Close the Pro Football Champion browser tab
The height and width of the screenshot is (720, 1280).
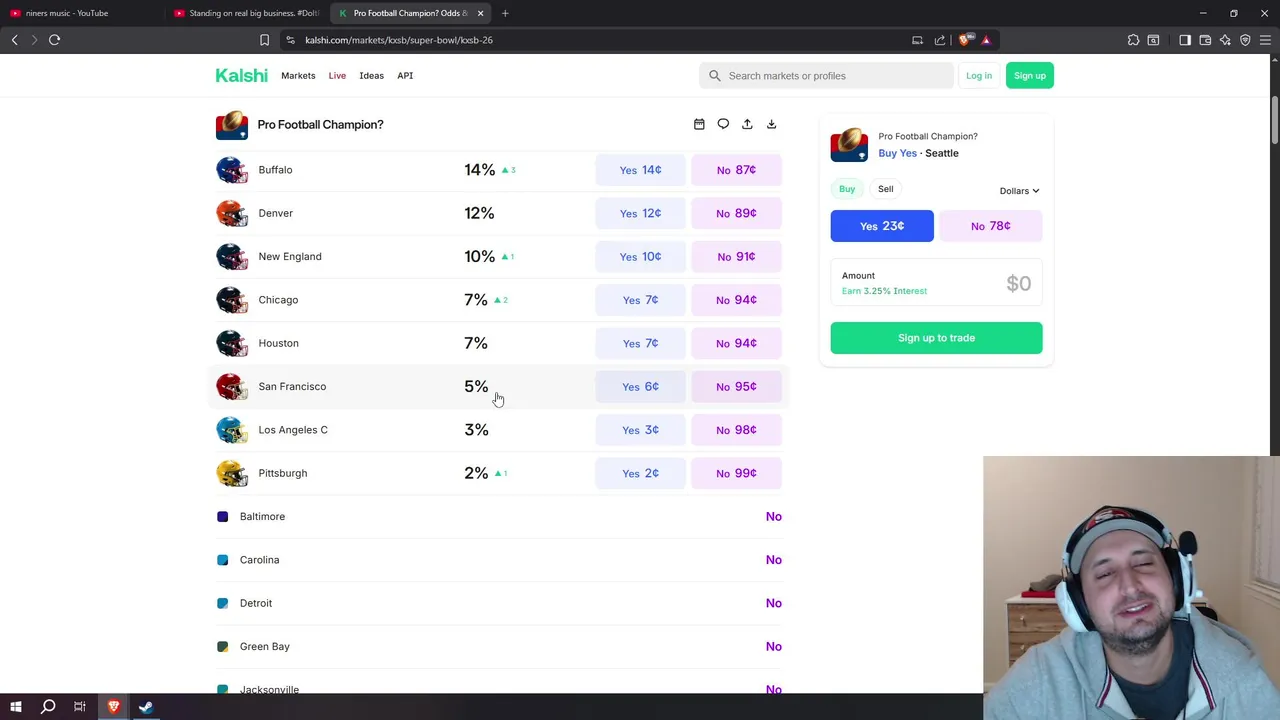pos(480,13)
